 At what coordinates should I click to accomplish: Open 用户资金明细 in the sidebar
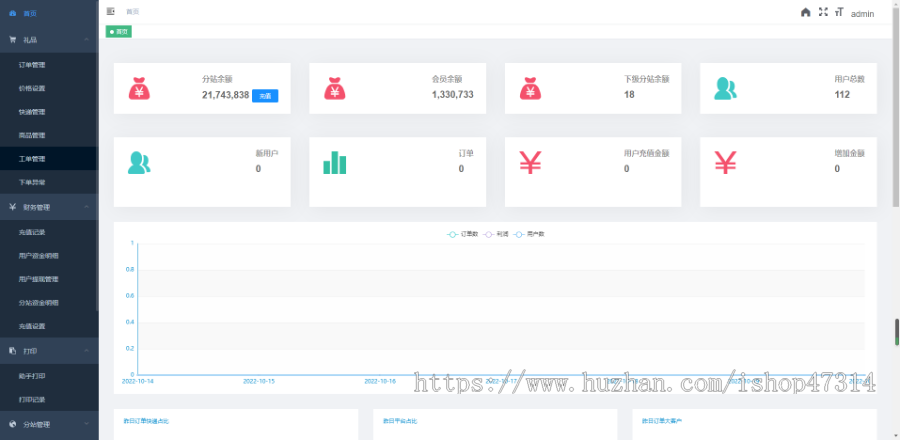coord(49,256)
